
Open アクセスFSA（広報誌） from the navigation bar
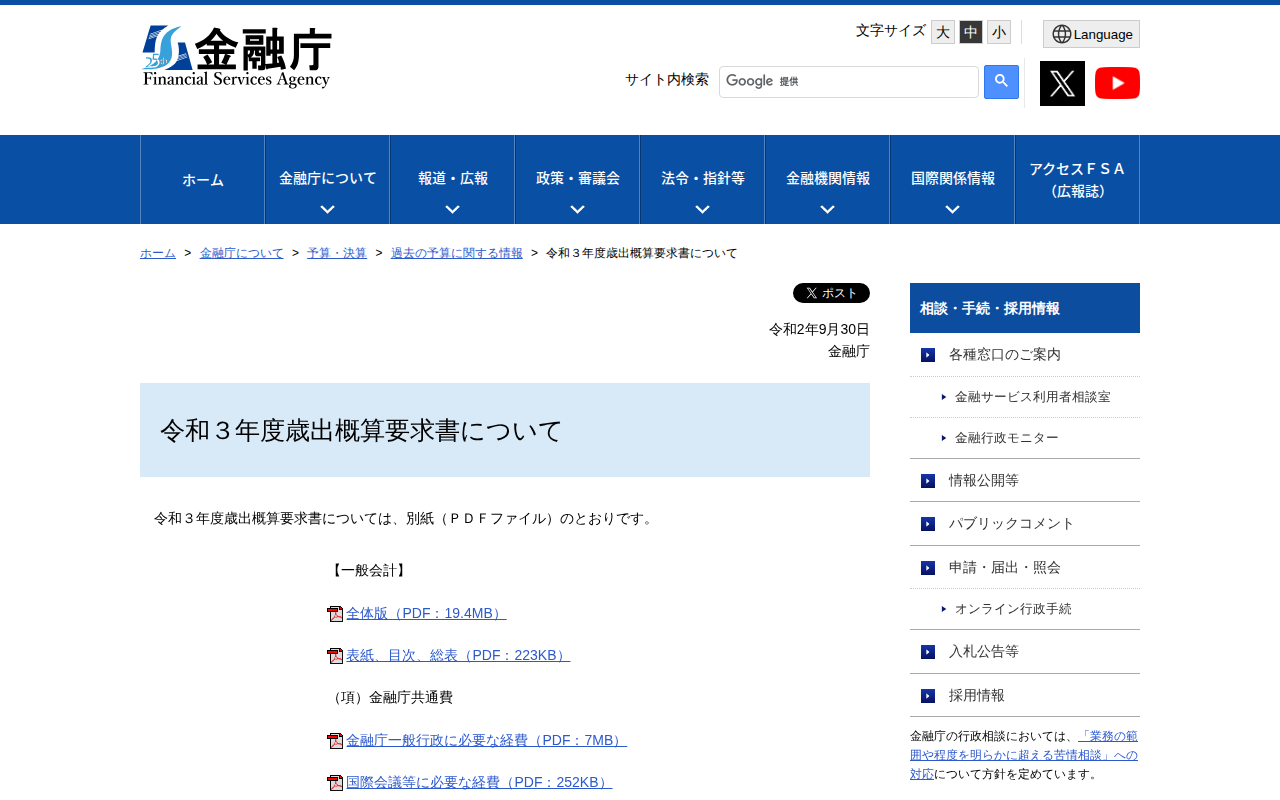(1076, 179)
